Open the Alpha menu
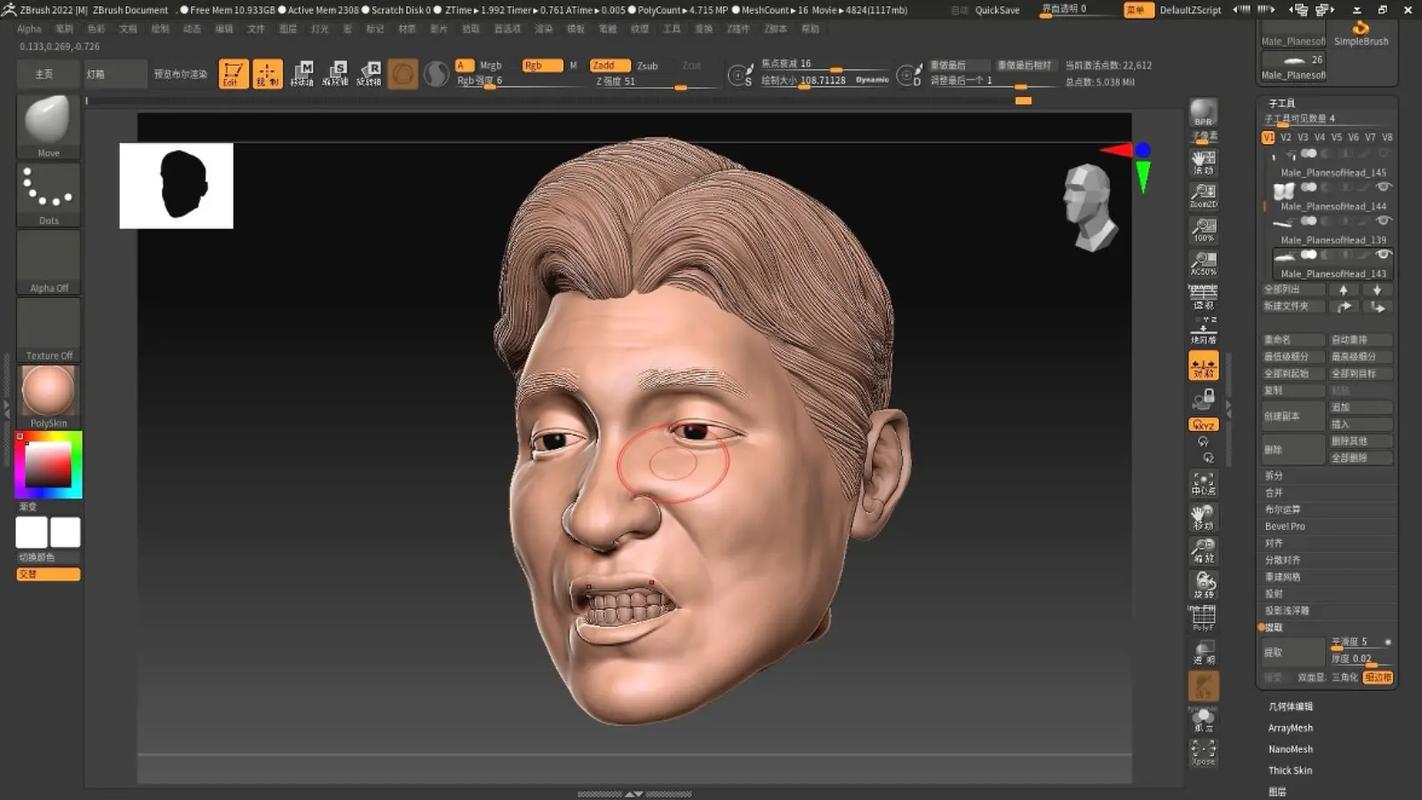Screen dimensions: 1422x800 [x=29, y=29]
